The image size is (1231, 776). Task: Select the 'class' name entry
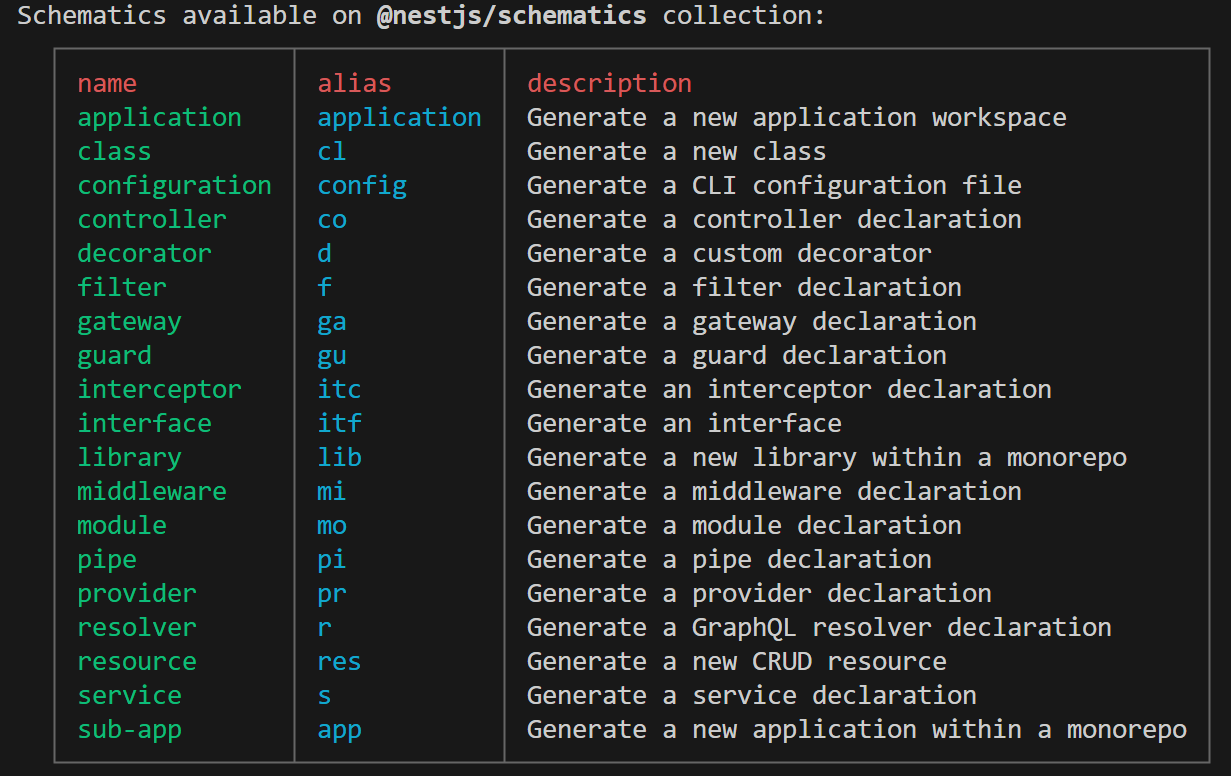[x=114, y=152]
